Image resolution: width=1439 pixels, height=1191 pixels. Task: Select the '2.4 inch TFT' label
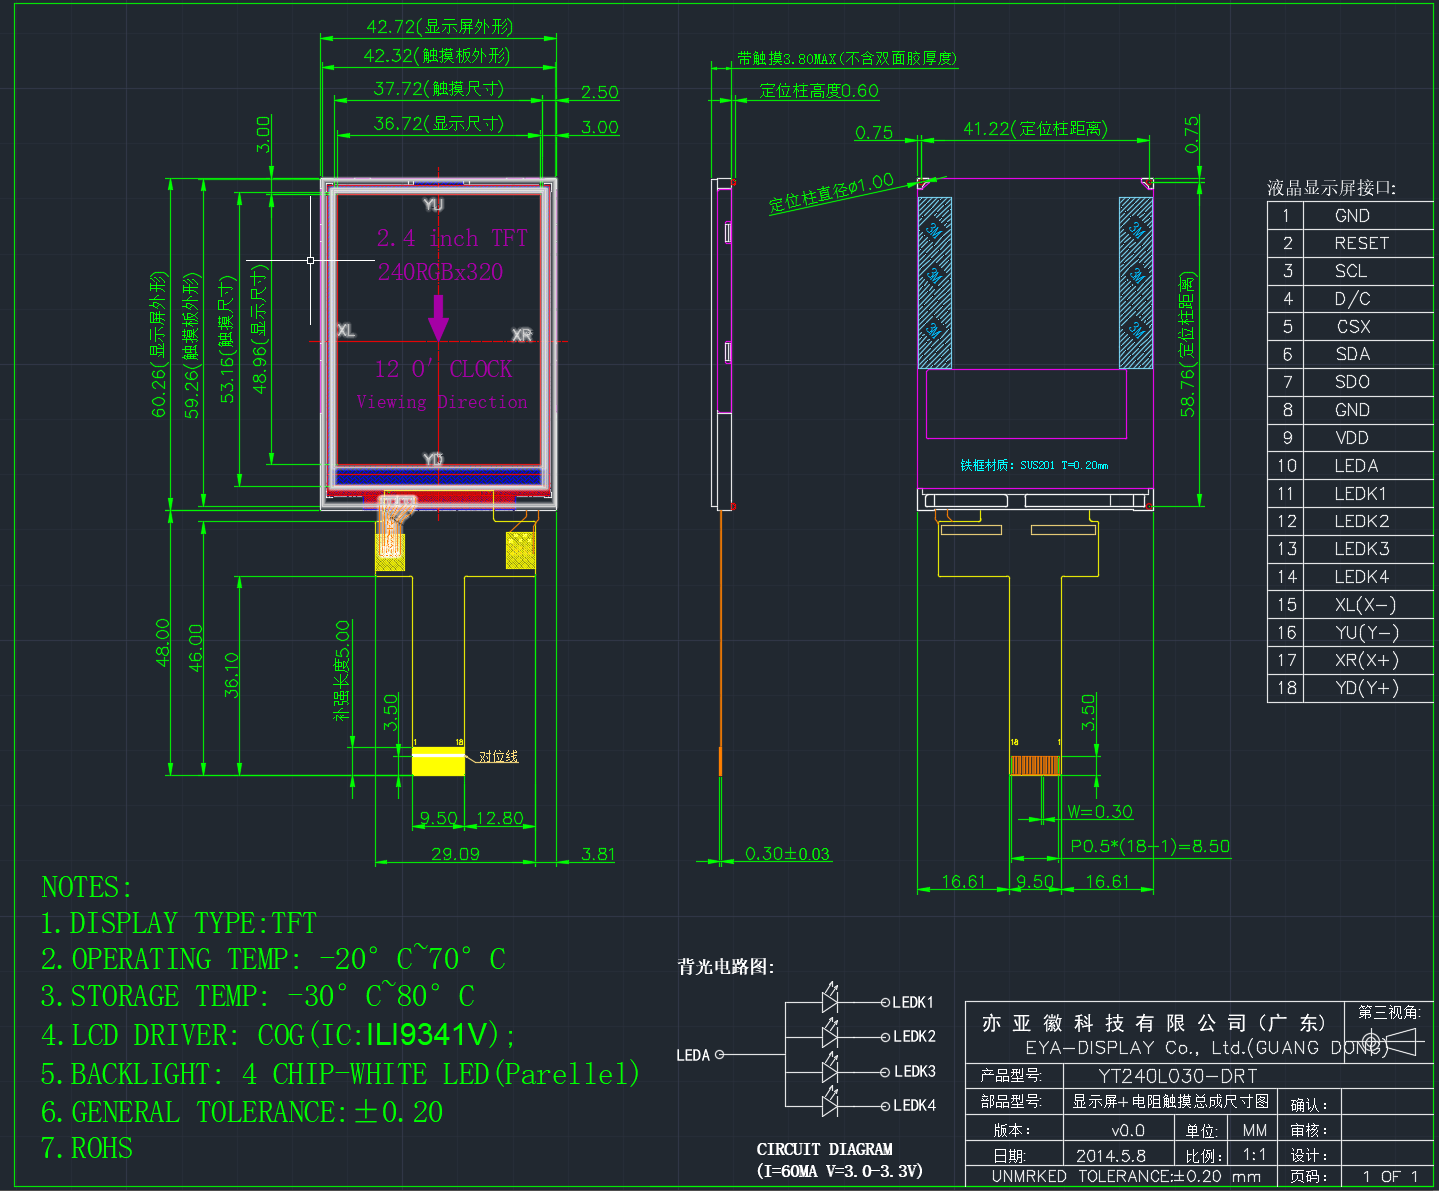pyautogui.click(x=452, y=238)
